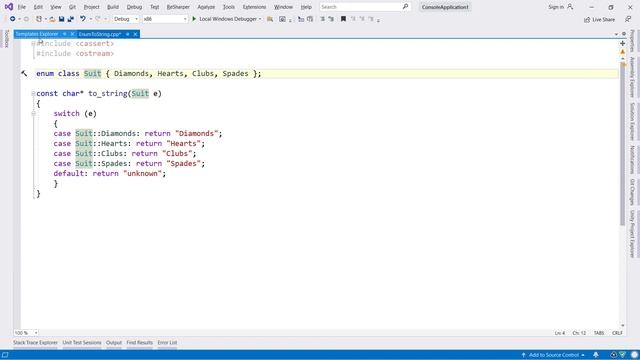Click the Find in Files icon
This screenshot has width=640, height=360.
270,19
